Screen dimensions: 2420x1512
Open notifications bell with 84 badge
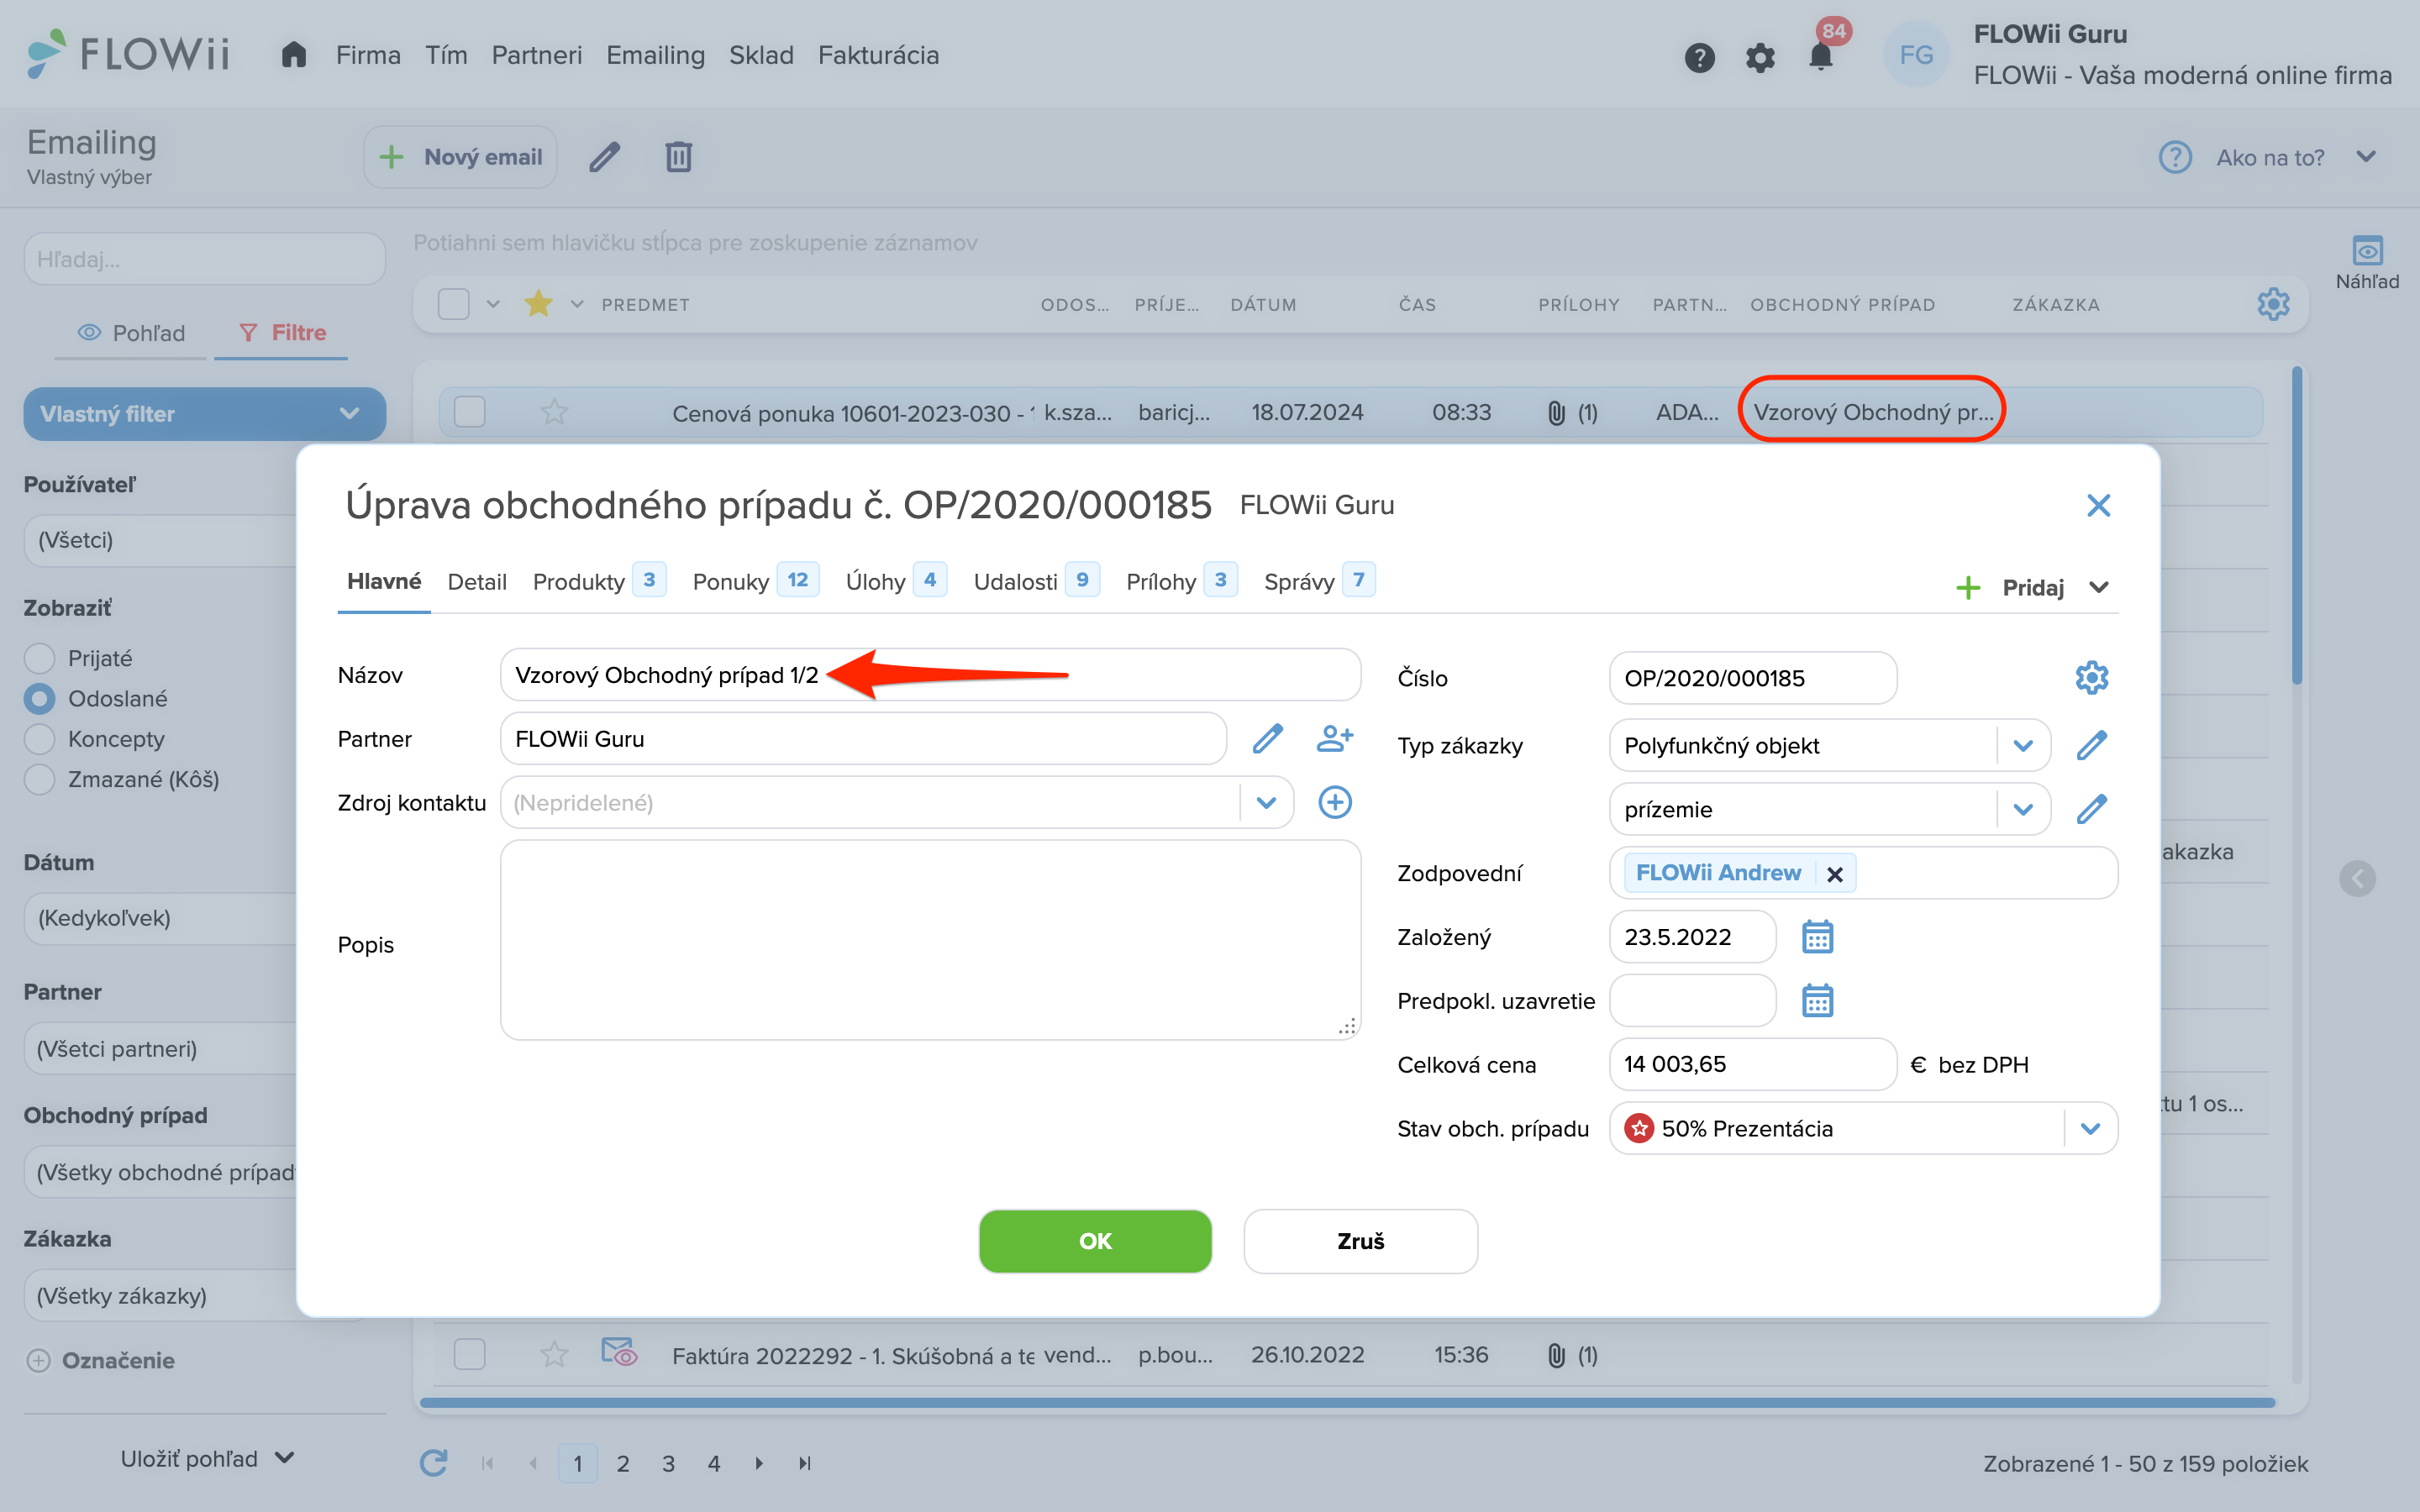(1821, 56)
